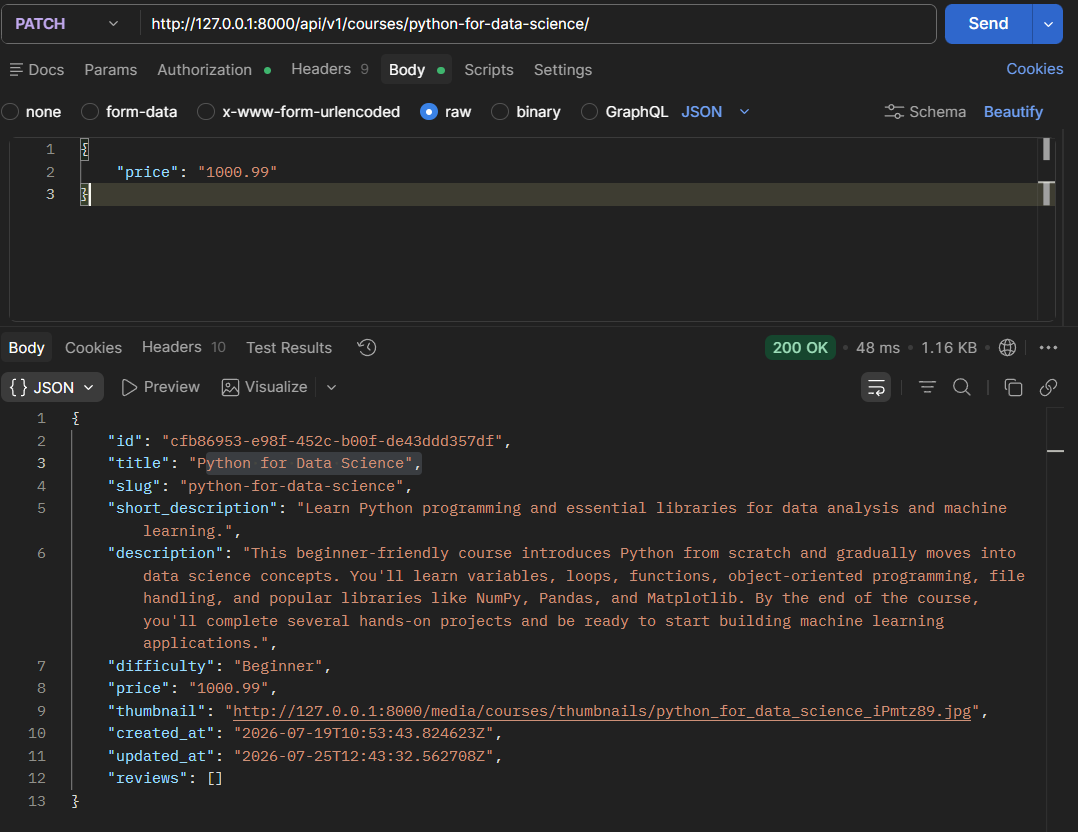
Task: Search within the response body
Action: 962,388
